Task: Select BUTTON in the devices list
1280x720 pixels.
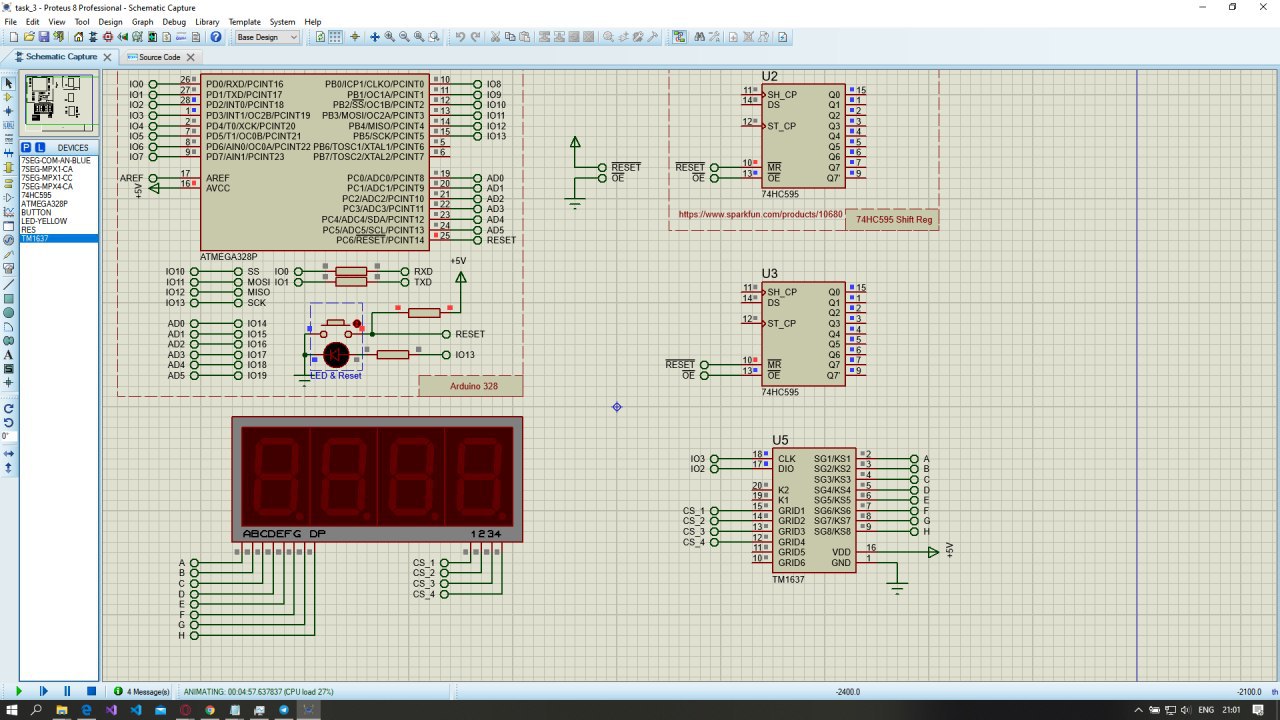Action: 59,212
